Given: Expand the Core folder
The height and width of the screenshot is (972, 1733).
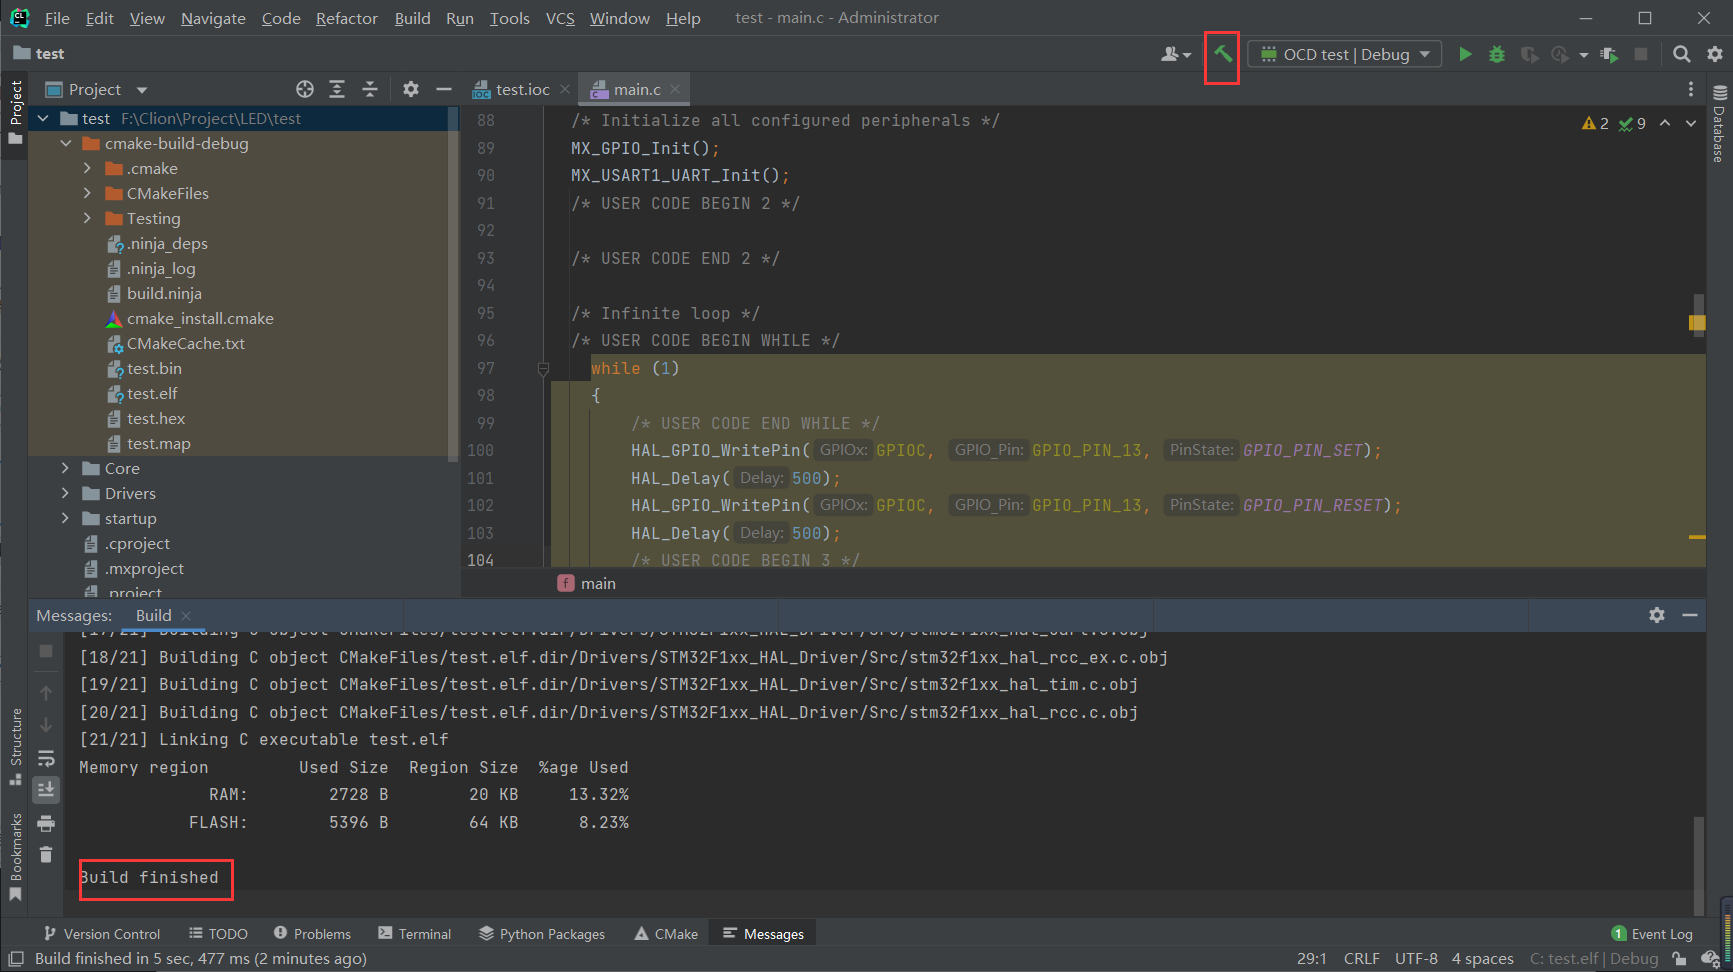Looking at the screenshot, I should pos(65,468).
